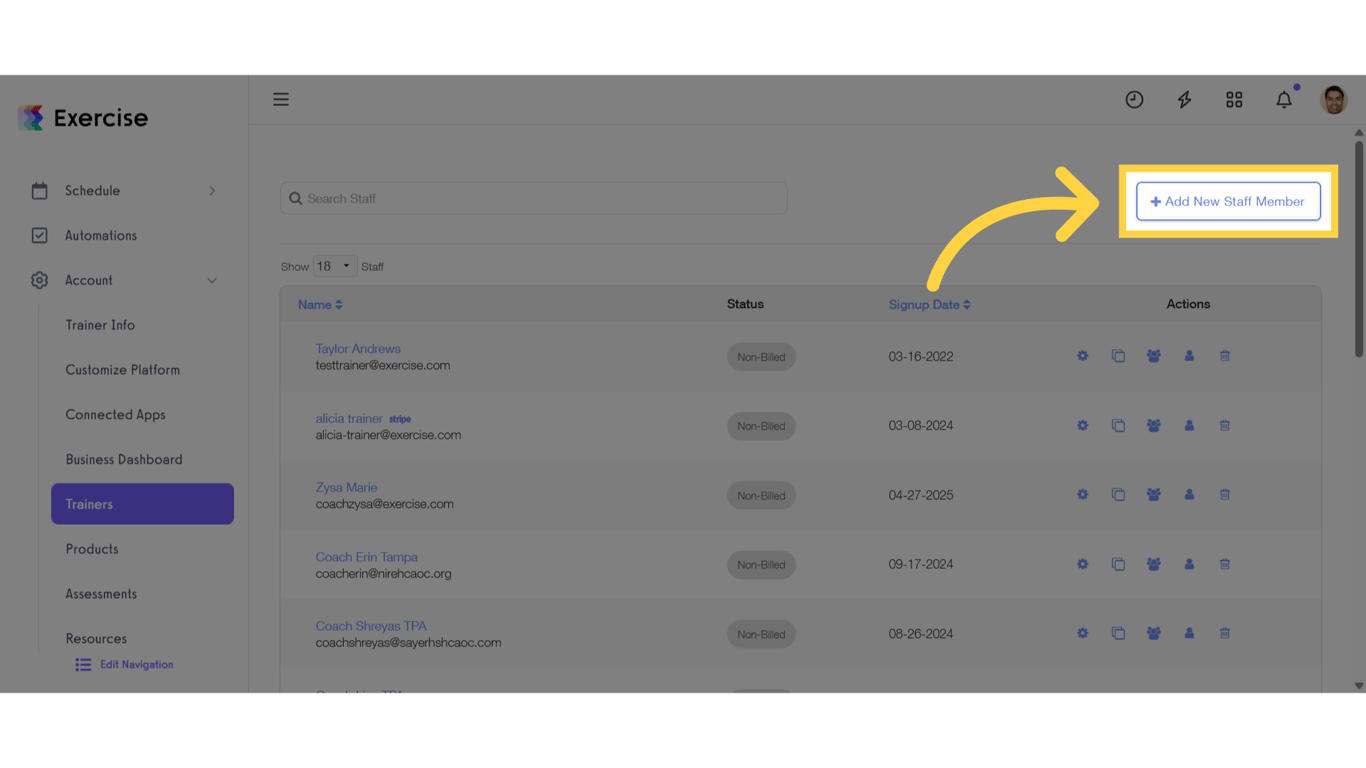Open Taylor Andrews profile link

coord(357,348)
